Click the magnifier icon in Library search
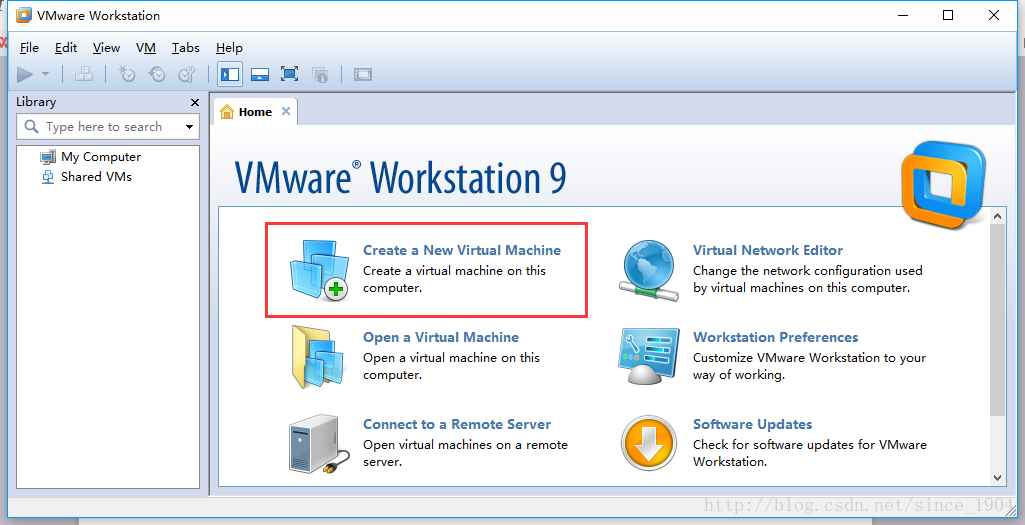Image resolution: width=1025 pixels, height=525 pixels. [31, 126]
